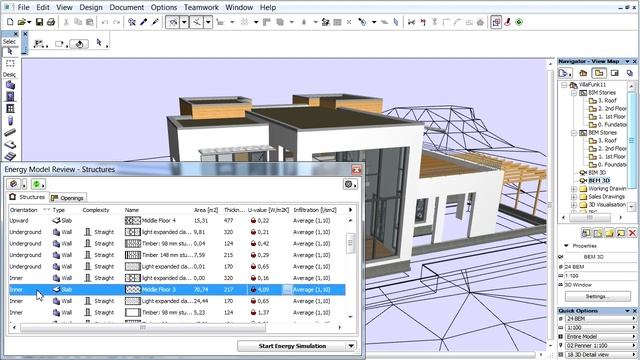The width and height of the screenshot is (640, 360).
Task: Collapse the VillaFunk11 tree root
Action: point(564,85)
